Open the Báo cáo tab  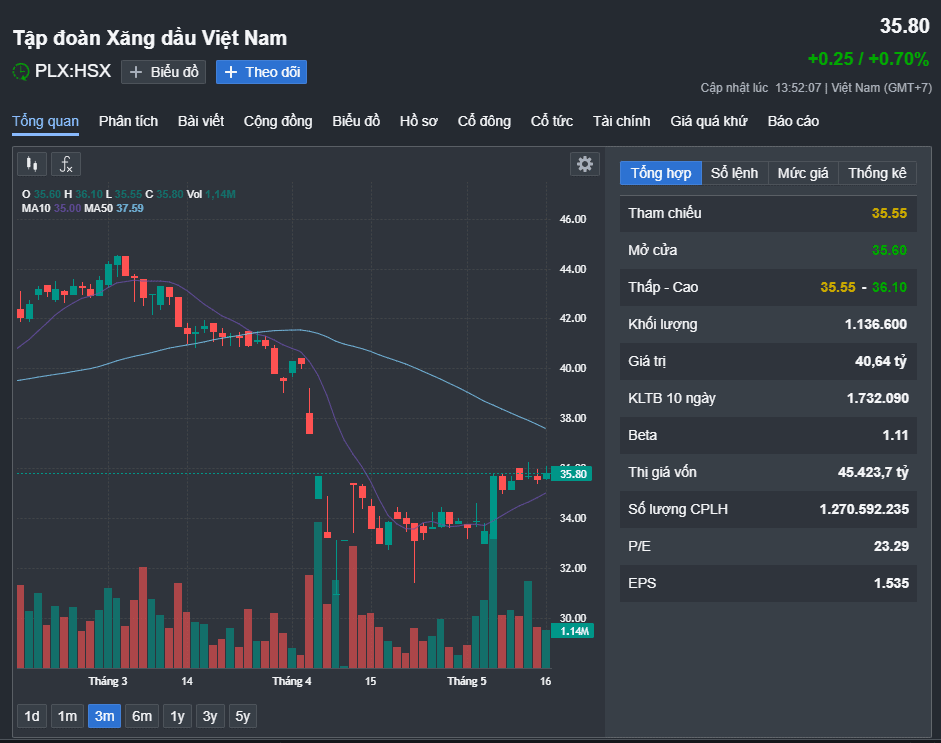click(793, 121)
